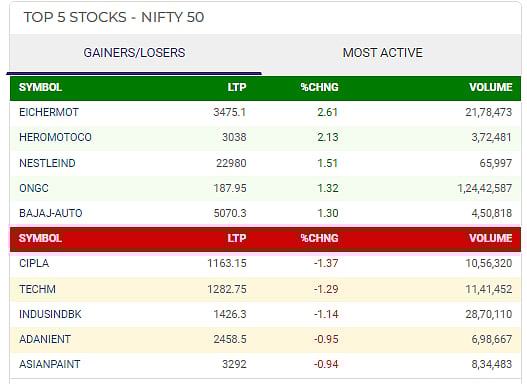This screenshot has height=384, width=527.
Task: Click TECHM price 1282.75
Action: (x=227, y=289)
